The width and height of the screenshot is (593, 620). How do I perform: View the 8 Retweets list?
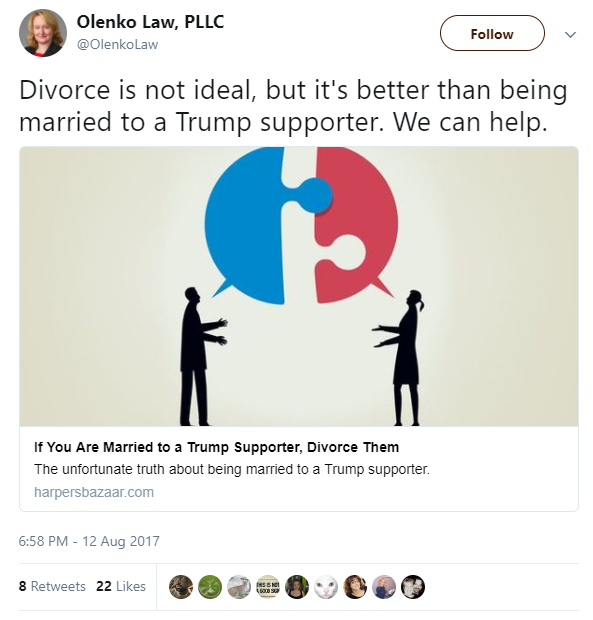click(x=52, y=586)
